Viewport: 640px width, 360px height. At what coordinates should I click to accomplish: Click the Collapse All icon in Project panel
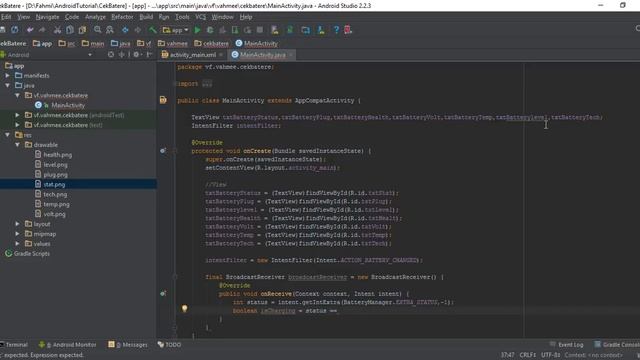tap(122, 55)
